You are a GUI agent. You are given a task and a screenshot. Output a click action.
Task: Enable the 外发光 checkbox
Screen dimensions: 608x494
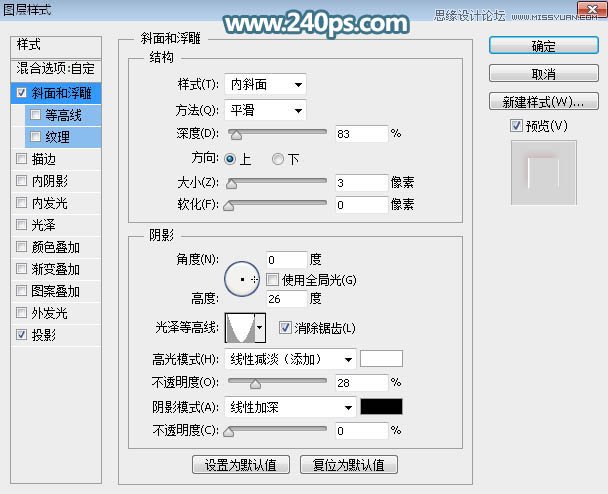click(x=21, y=313)
